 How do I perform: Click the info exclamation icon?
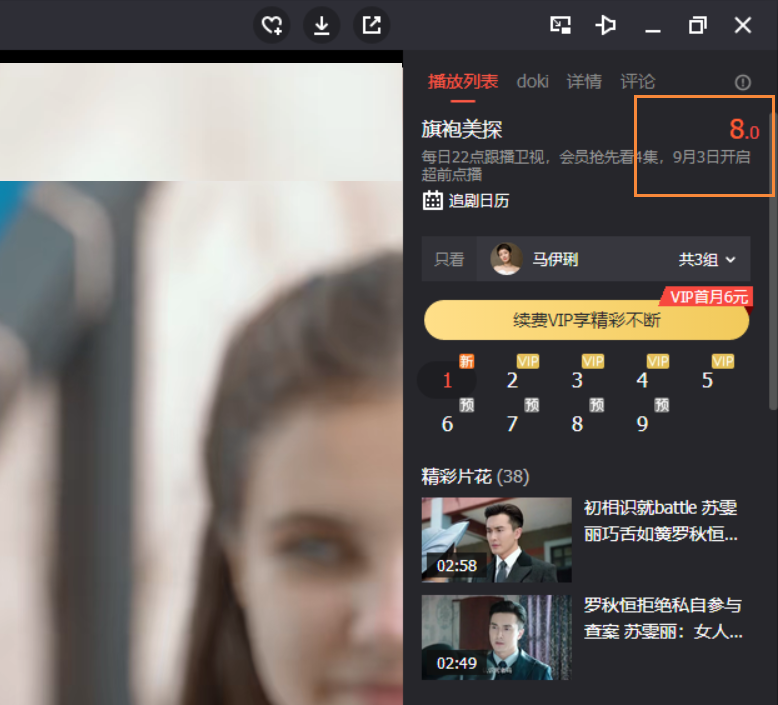[x=742, y=82]
